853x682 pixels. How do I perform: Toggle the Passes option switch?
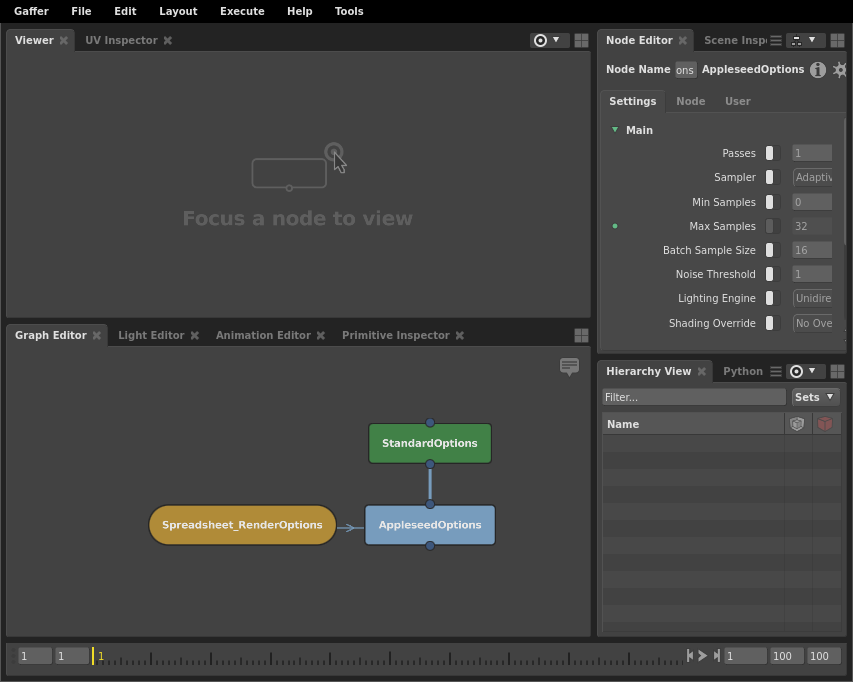pos(773,153)
